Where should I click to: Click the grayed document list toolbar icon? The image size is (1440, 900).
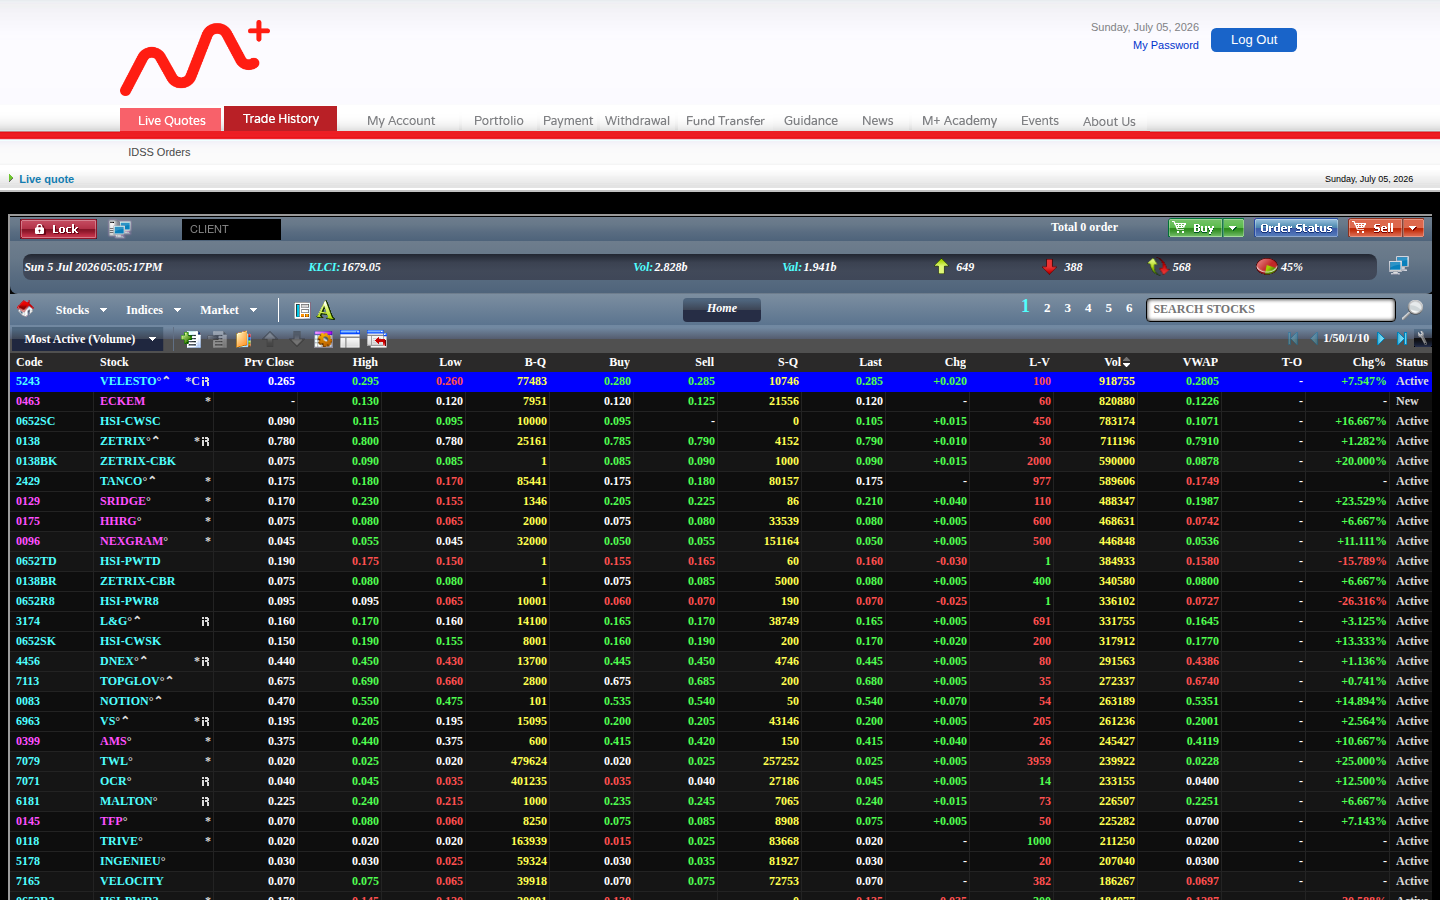[x=219, y=340]
